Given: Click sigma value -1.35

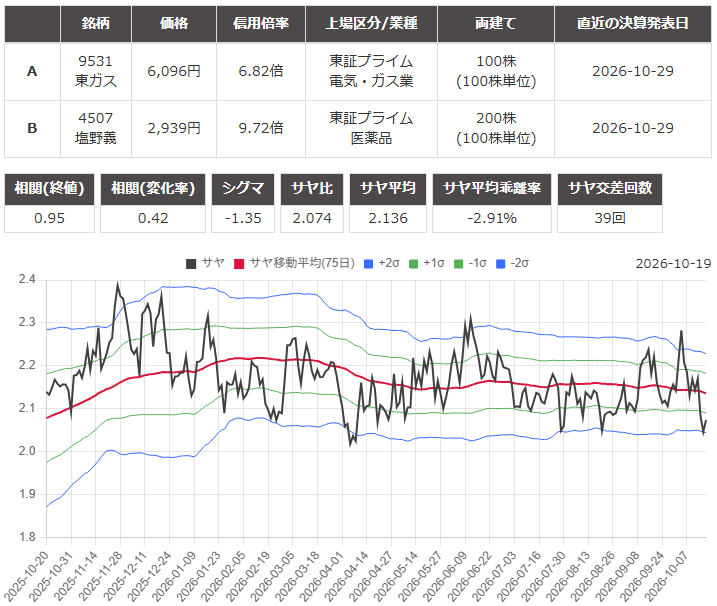Looking at the screenshot, I should pyautogui.click(x=243, y=219).
